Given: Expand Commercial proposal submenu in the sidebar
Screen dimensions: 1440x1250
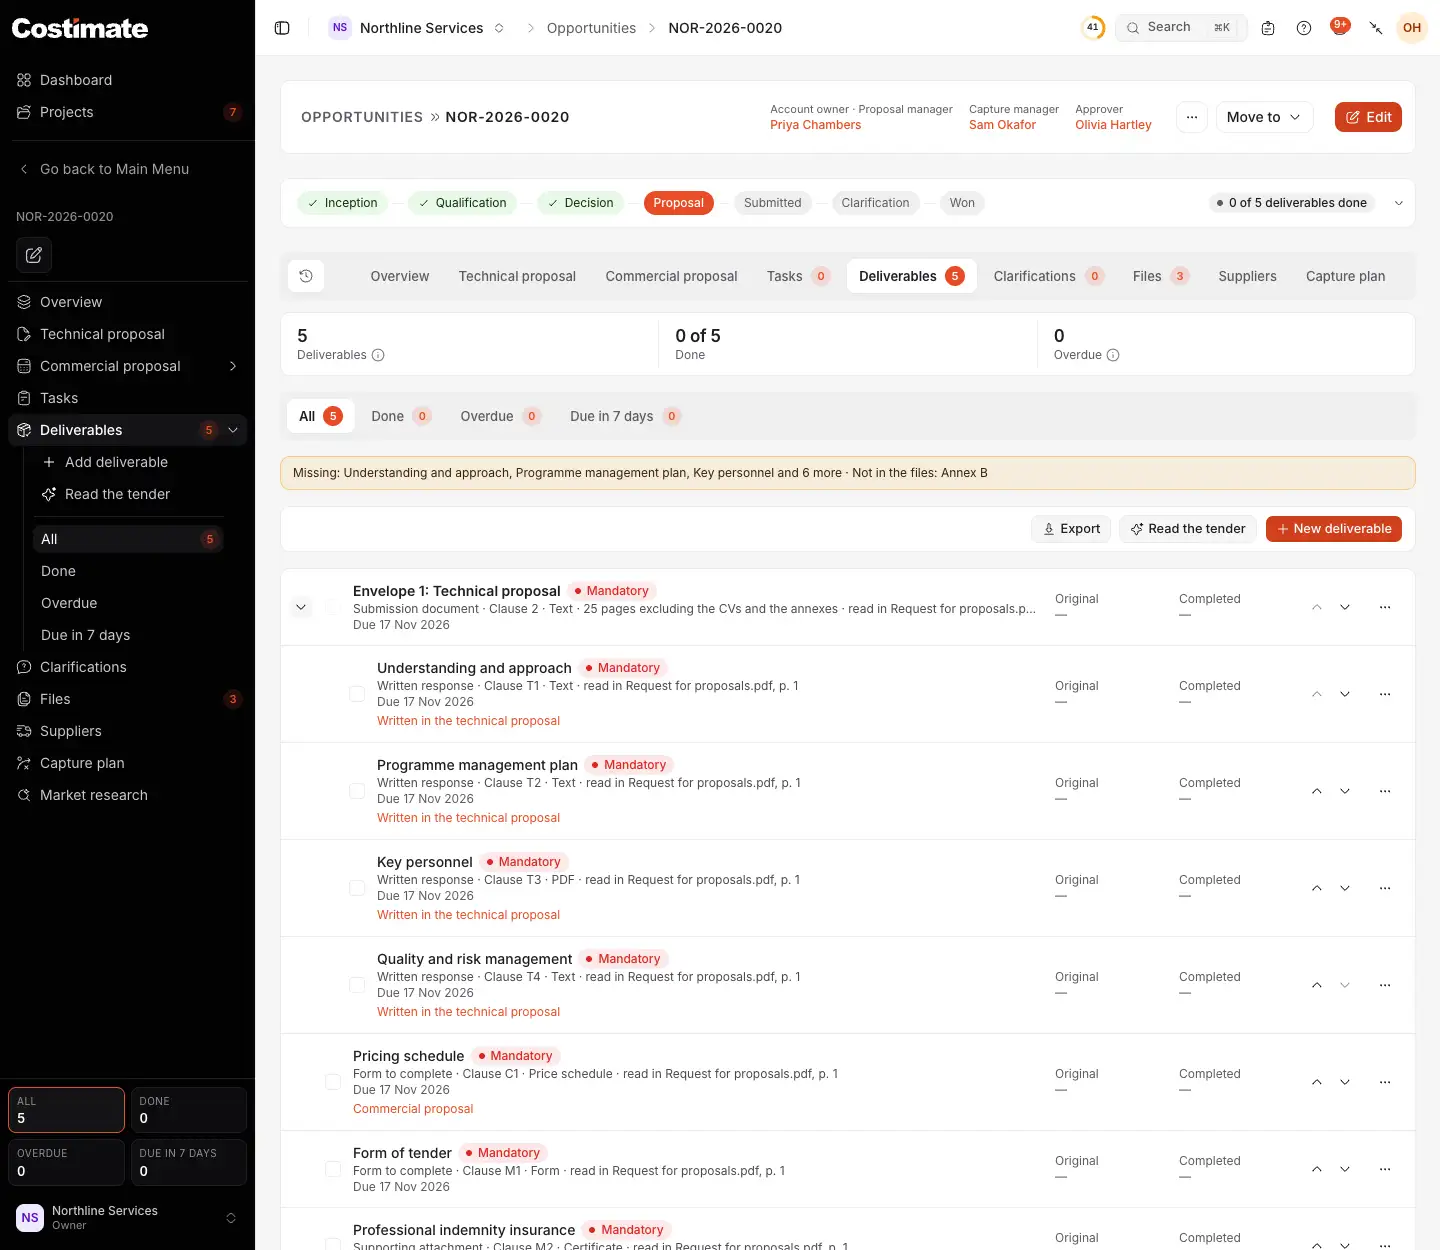Looking at the screenshot, I should tap(233, 366).
